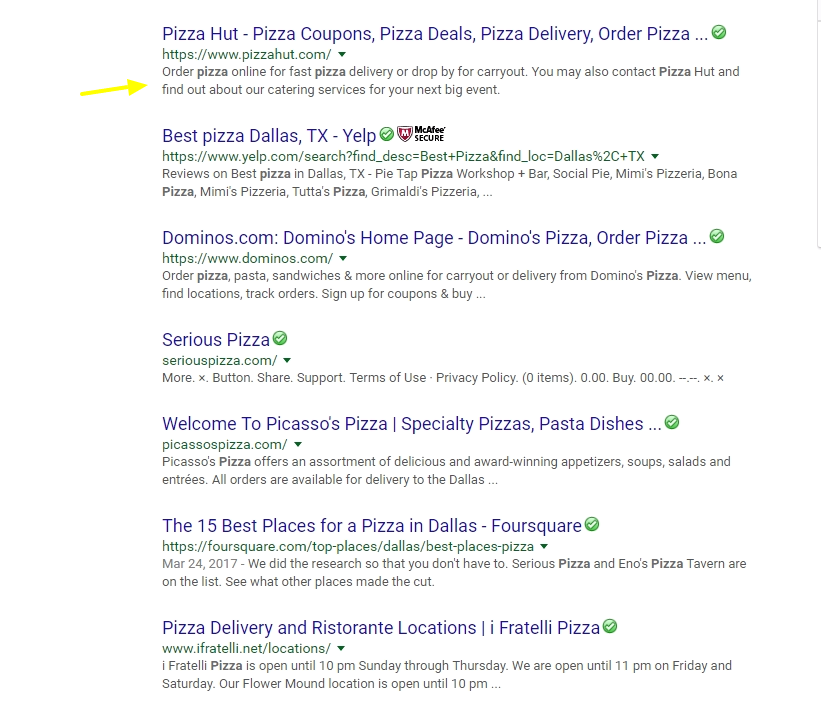Screen dimensions: 821x717
Task: Open the dropdown arrow beside pizzahut.com URL
Action: click(x=341, y=55)
